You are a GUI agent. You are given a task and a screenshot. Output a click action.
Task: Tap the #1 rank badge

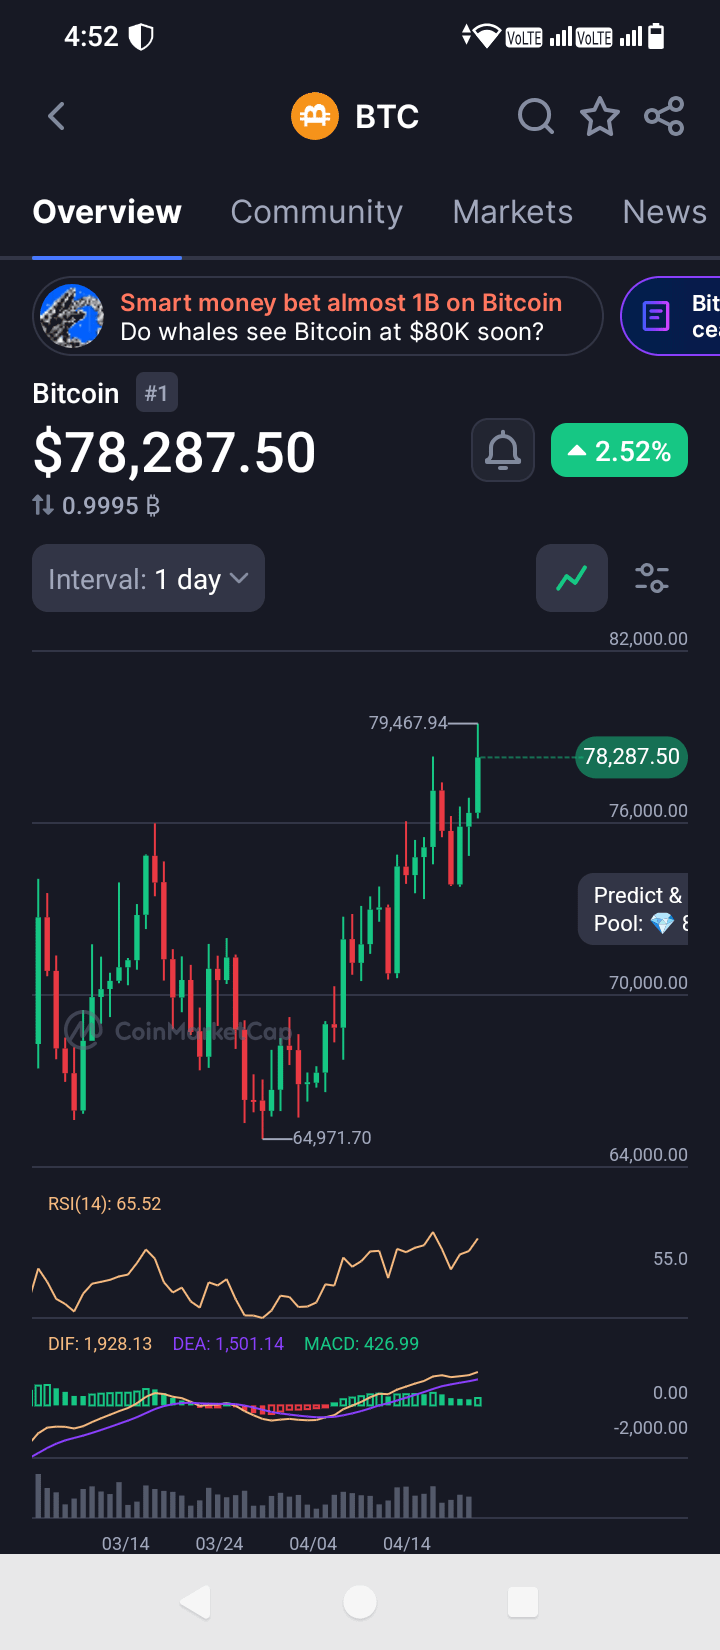click(156, 393)
